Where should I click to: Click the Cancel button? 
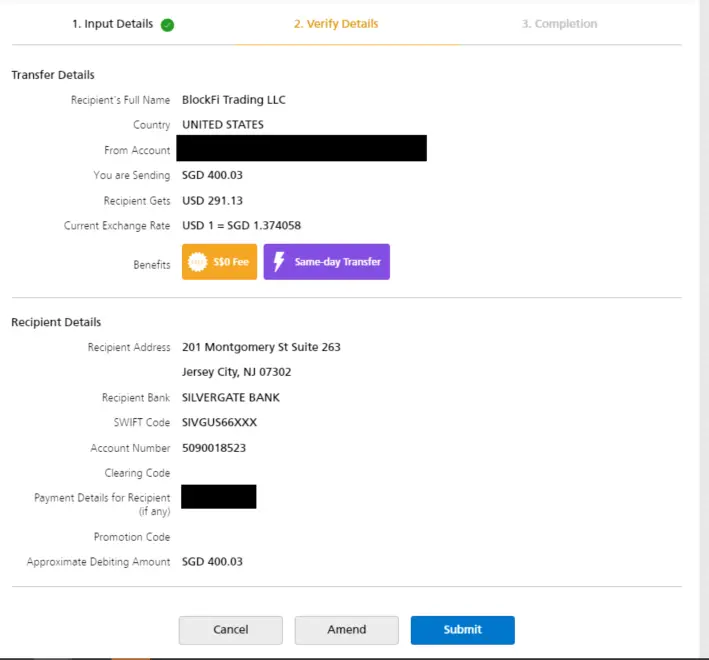[x=231, y=630]
